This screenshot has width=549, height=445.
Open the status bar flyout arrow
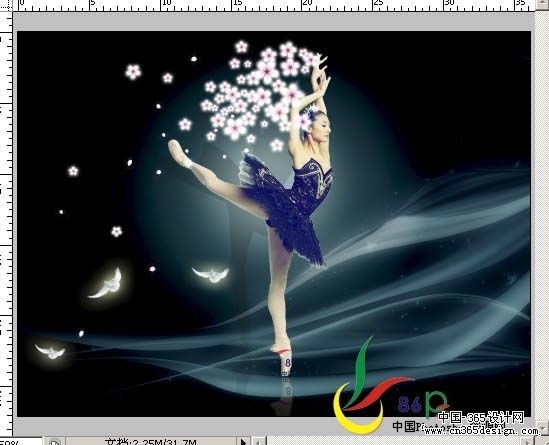[244, 441]
